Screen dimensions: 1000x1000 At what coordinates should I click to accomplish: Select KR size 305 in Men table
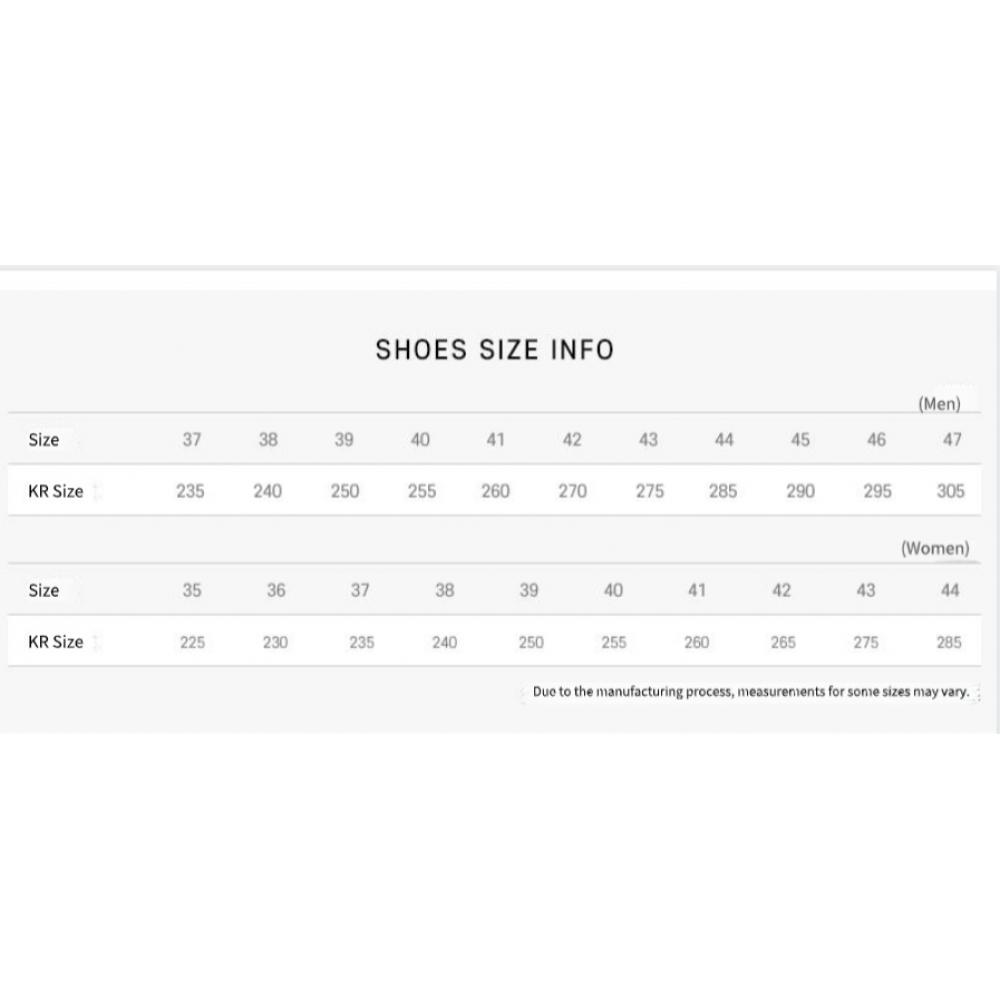click(x=951, y=491)
